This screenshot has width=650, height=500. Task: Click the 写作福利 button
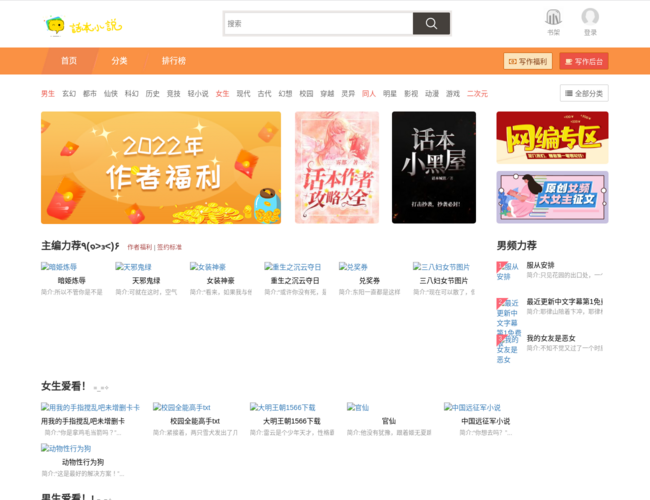tap(528, 61)
